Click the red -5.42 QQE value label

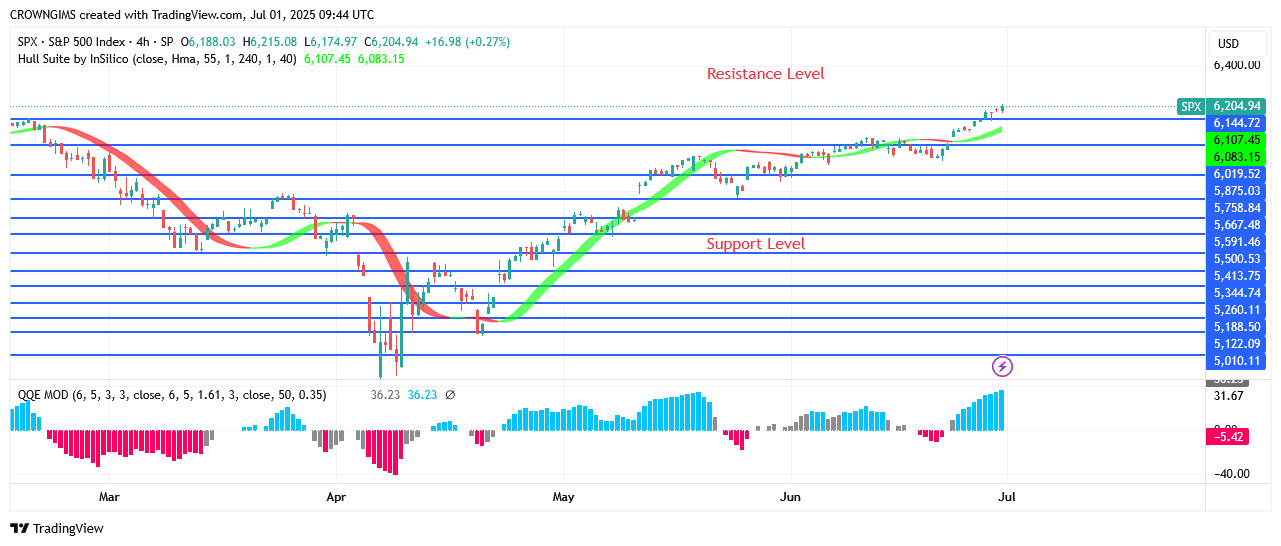click(x=1229, y=438)
